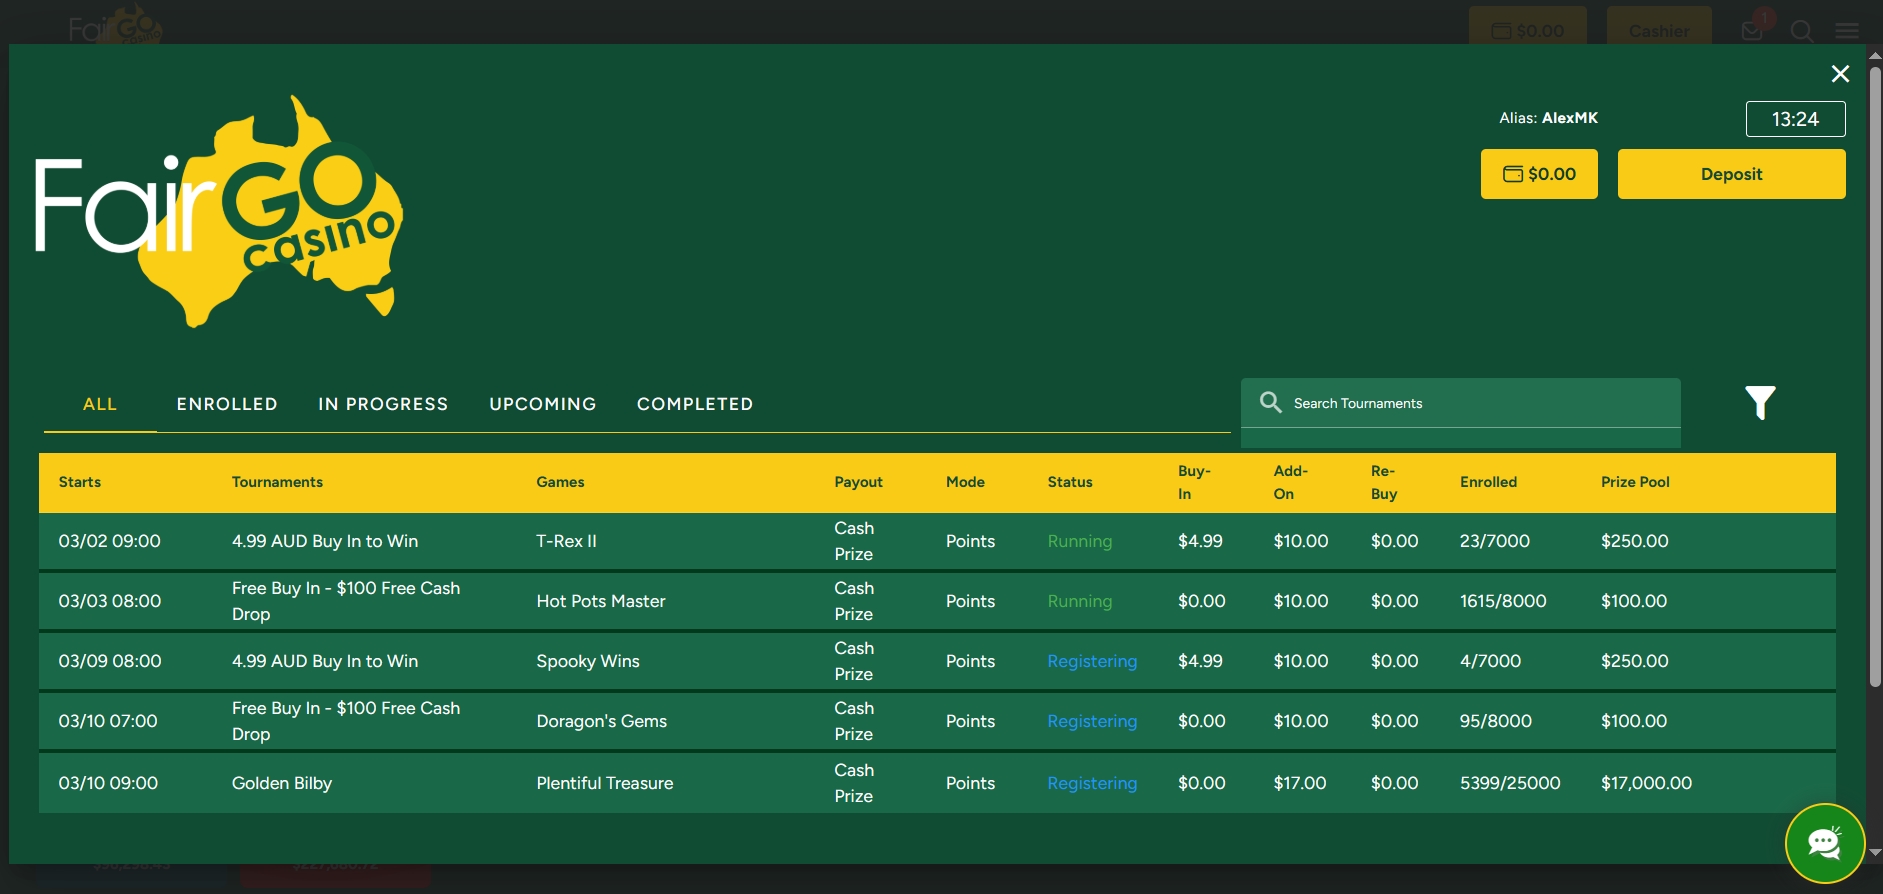Screen dimensions: 1883x894
Task: Click Running status for Hot Pots Master
Action: (x=1079, y=601)
